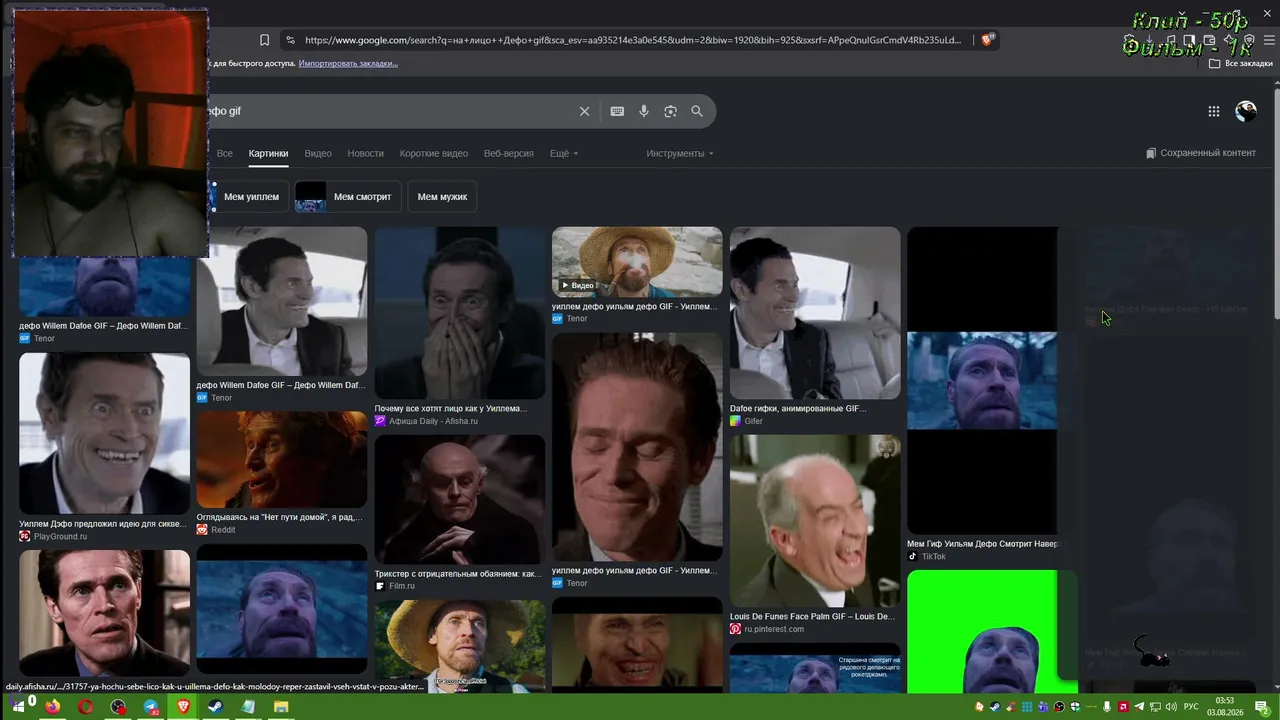
Task: Open the TikTok Мем Гиф image result
Action: tap(982, 381)
